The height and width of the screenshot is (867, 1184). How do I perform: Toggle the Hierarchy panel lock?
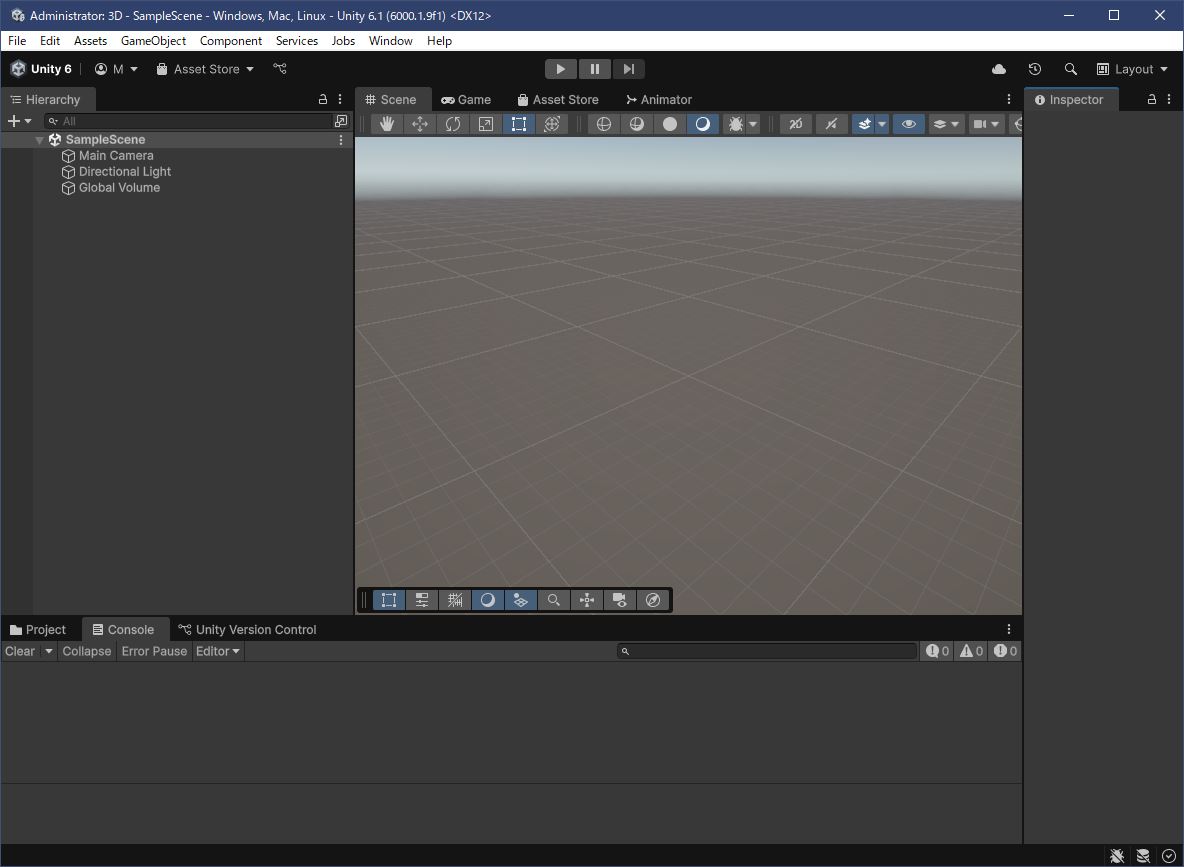pos(322,99)
